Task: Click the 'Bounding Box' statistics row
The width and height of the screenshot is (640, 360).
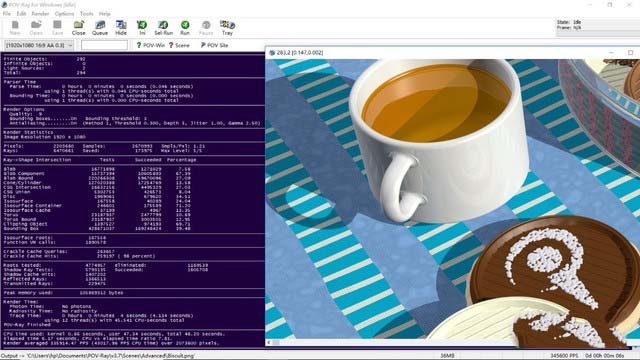Action: (97, 229)
